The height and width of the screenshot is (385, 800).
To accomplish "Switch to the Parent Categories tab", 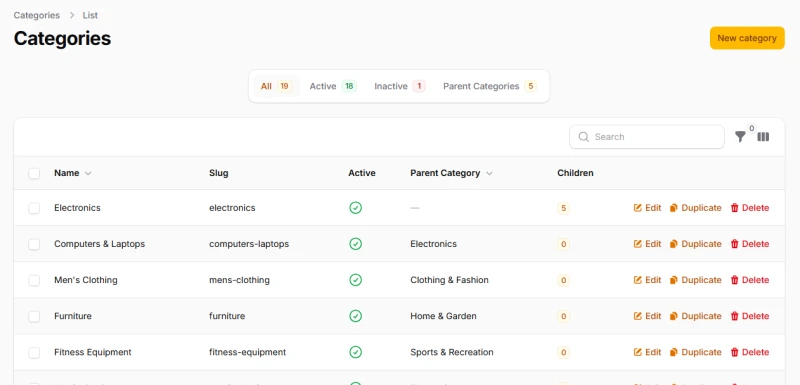I will (x=490, y=86).
